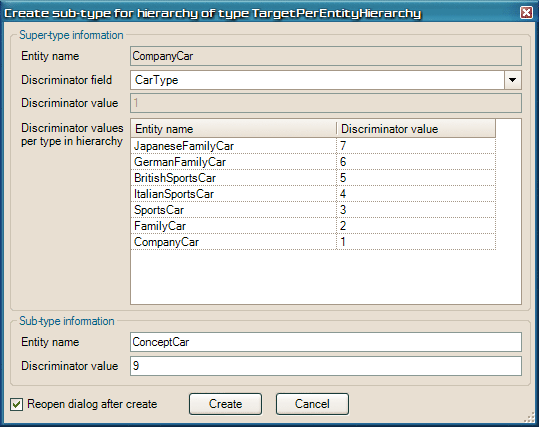539x427 pixels.
Task: Open the Discriminator field dropdown arrow
Action: [x=513, y=80]
